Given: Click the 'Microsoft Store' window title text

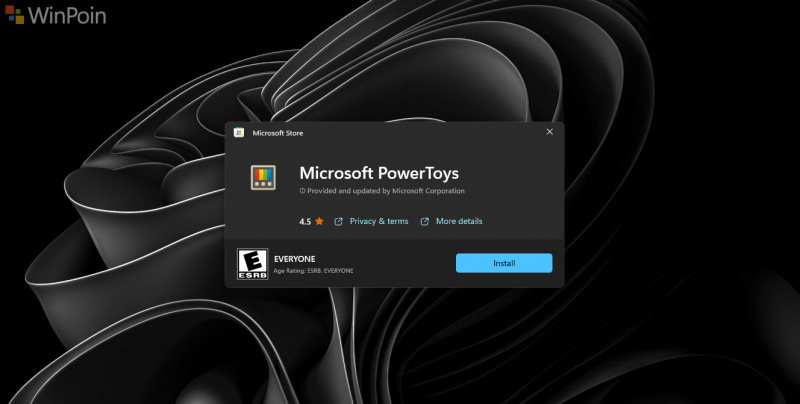Looking at the screenshot, I should coord(278,133).
